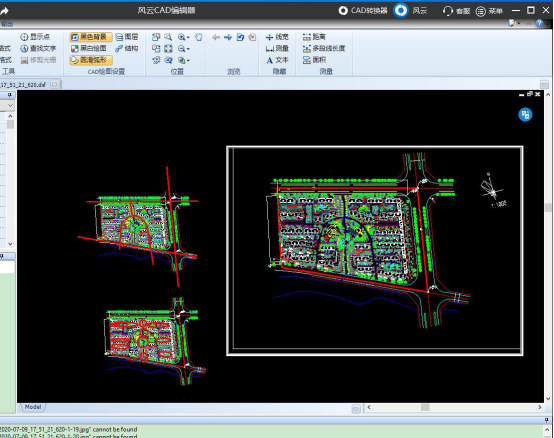Select the 面积 area measure tool
The image size is (554, 438).
coord(314,60)
